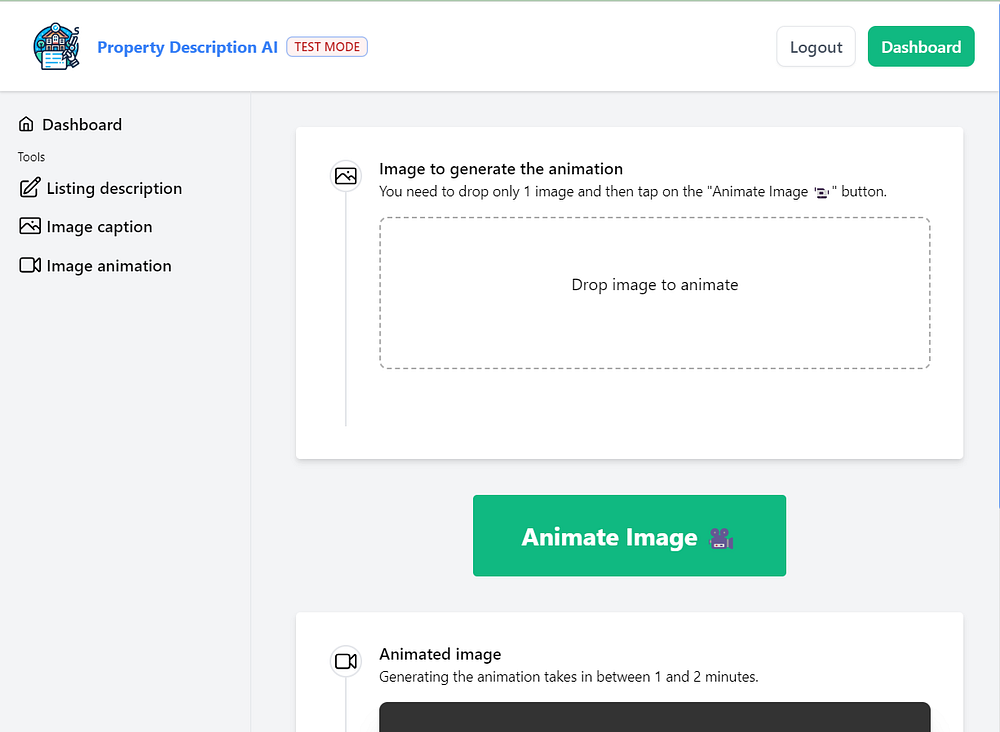Click the video camera icon beside Image animation

click(x=30, y=265)
